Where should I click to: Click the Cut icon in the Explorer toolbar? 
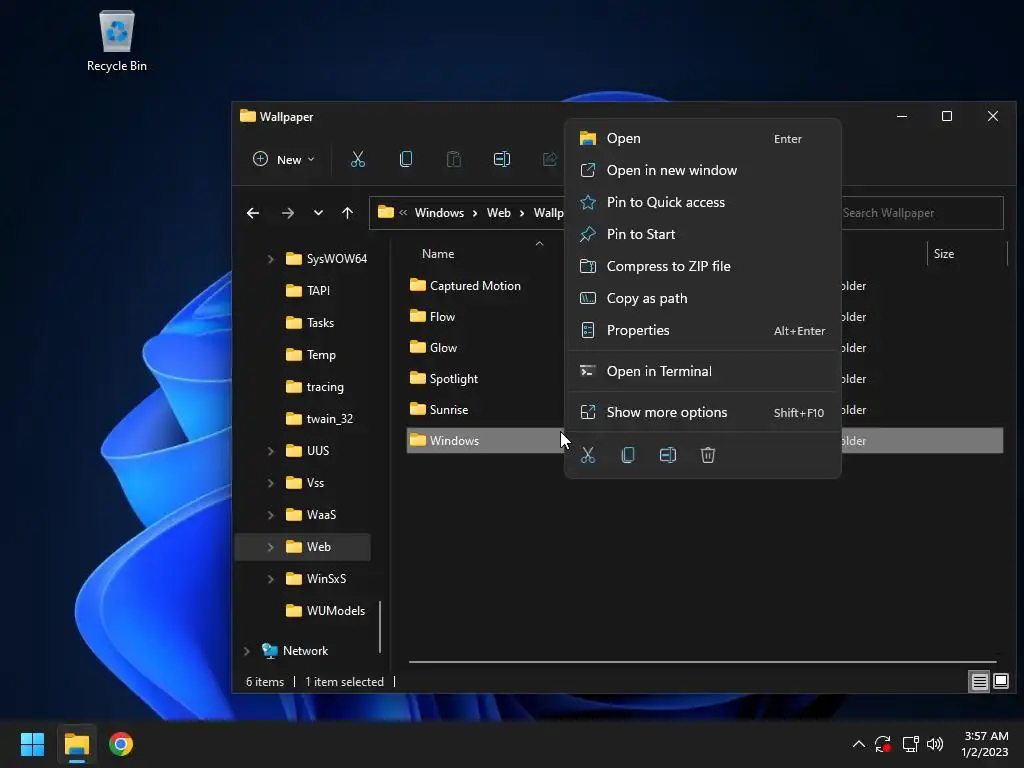click(358, 159)
